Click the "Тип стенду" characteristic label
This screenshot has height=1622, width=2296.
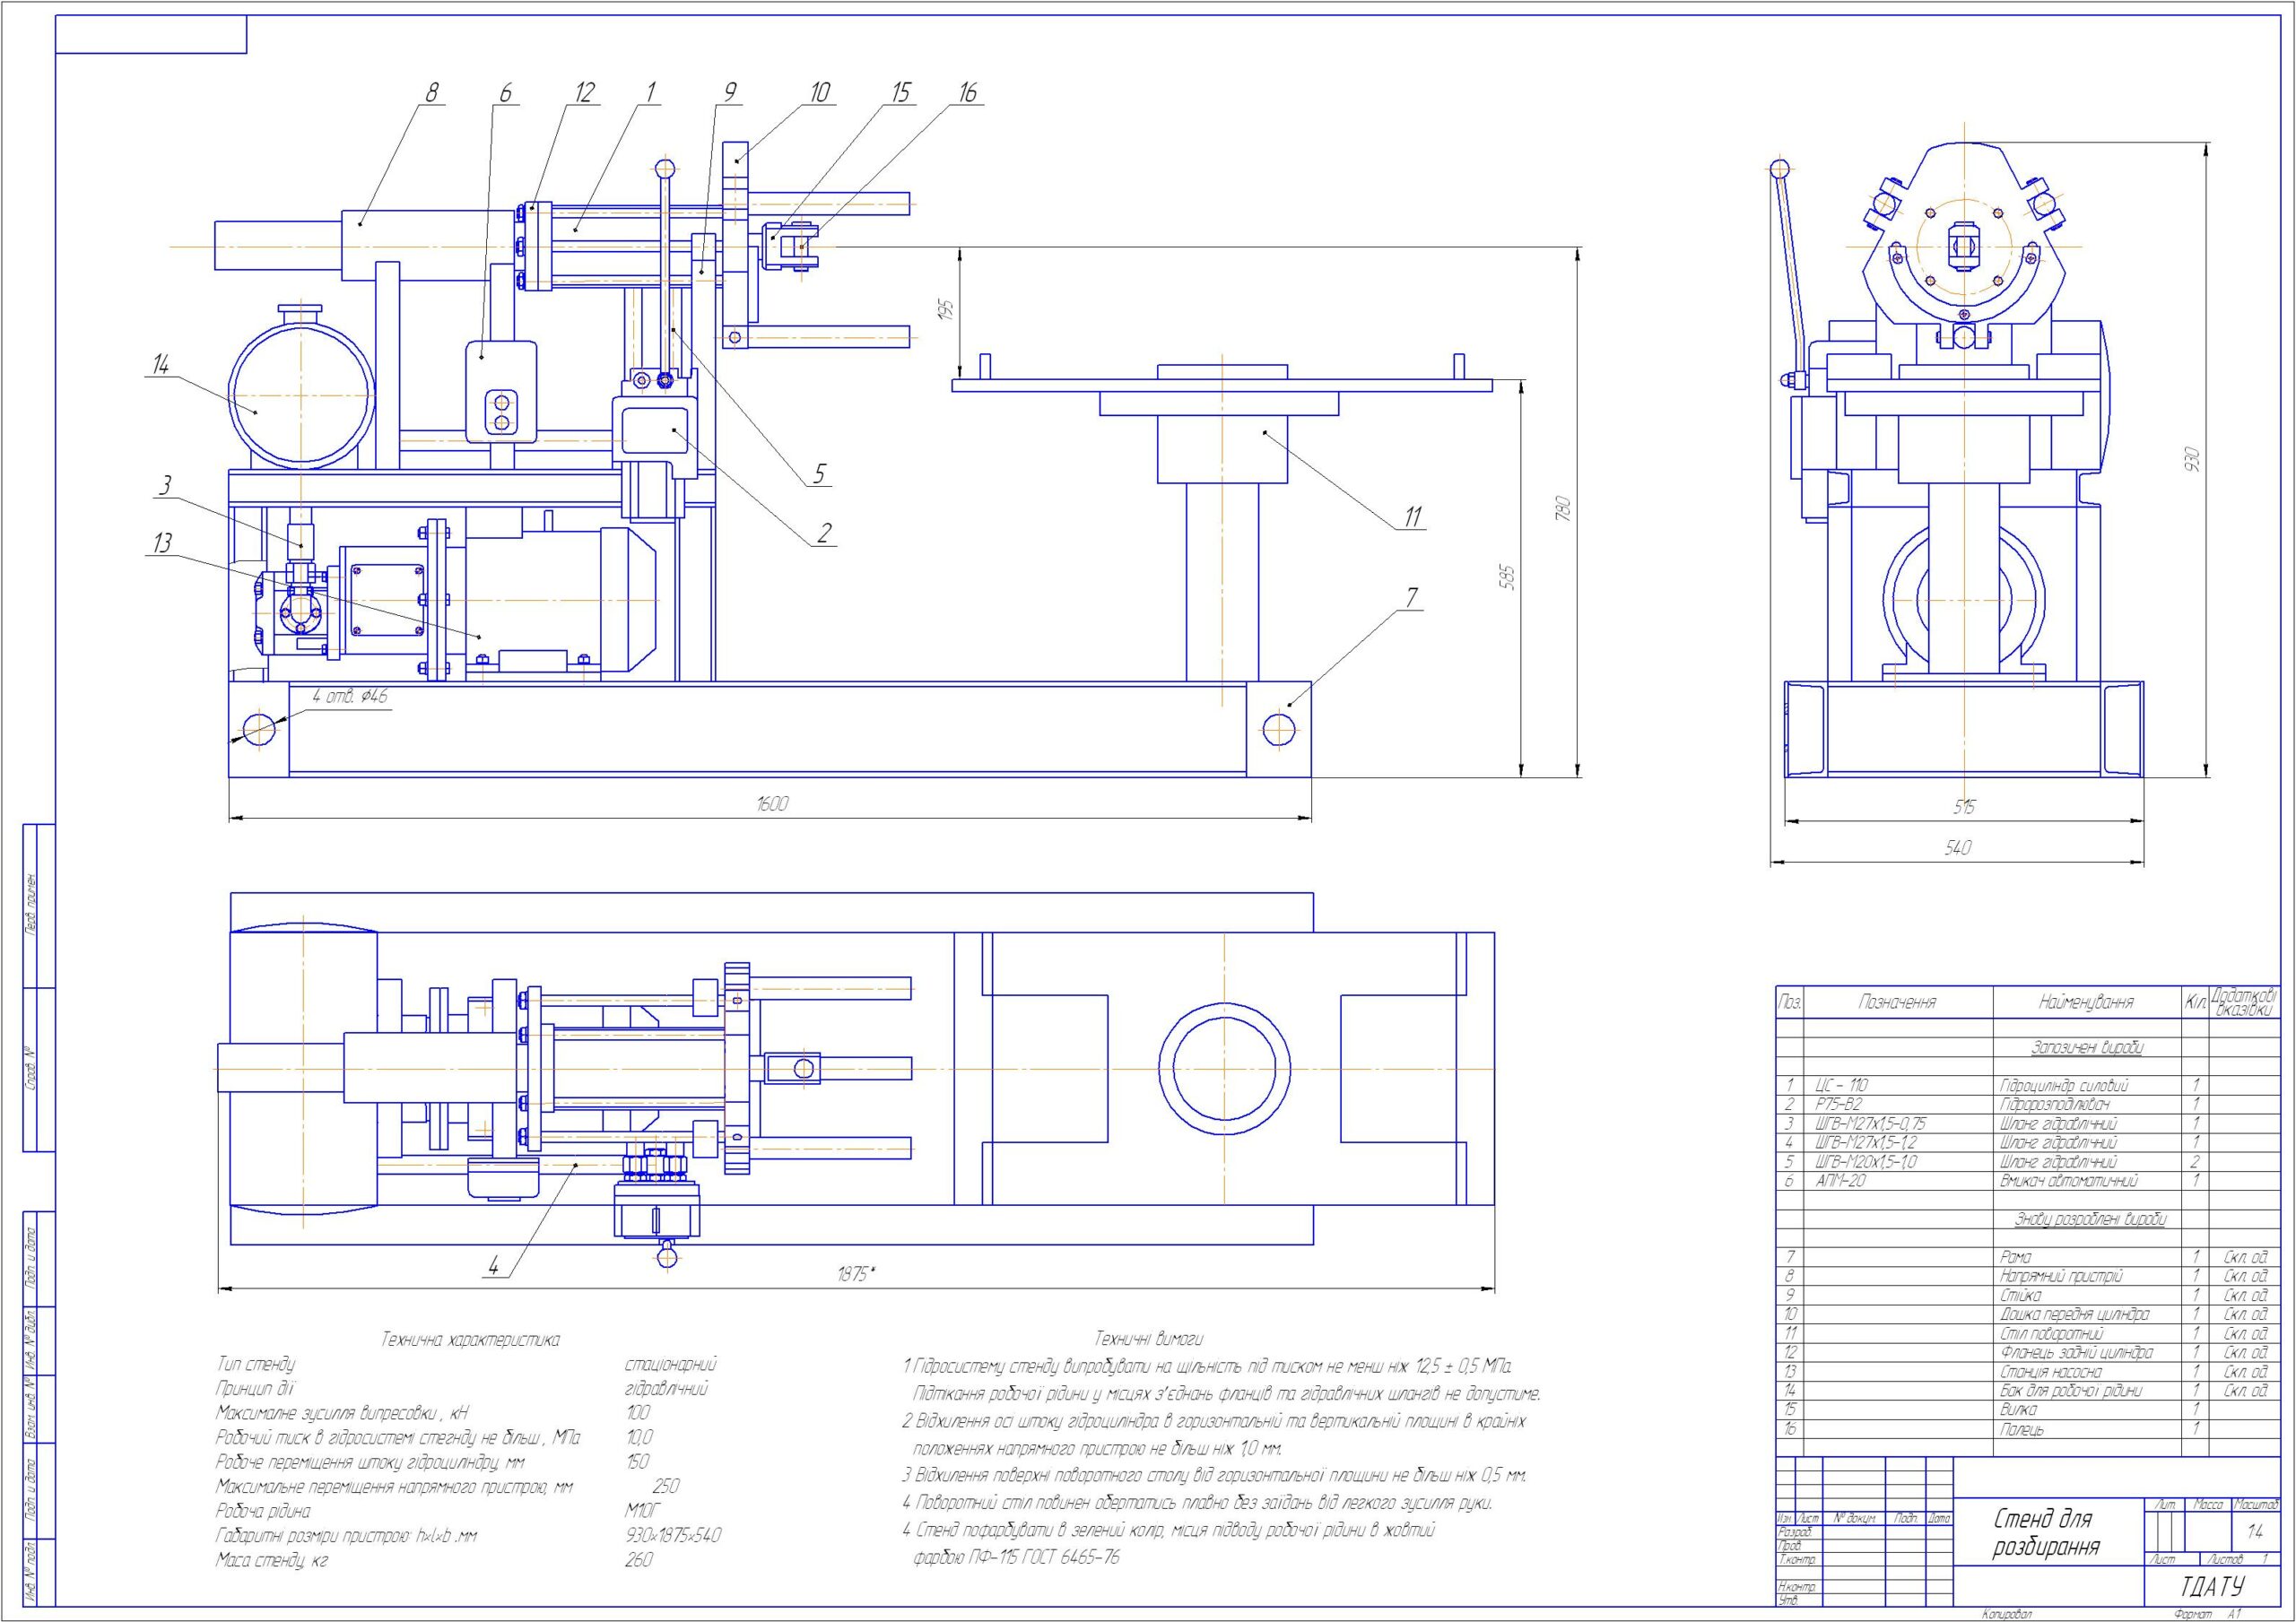point(256,1364)
